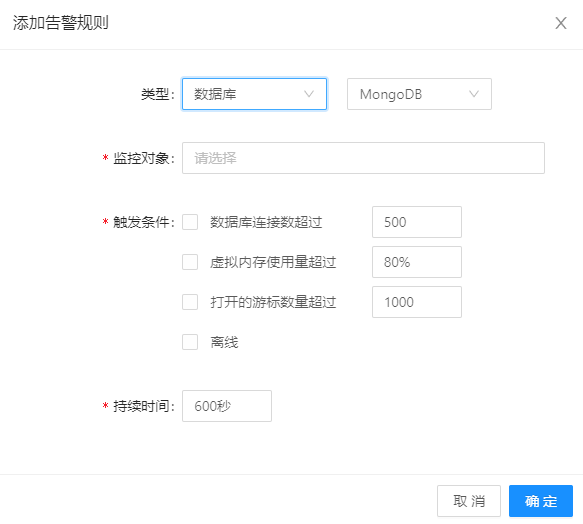Click the chevron arrow beside MongoDB

pos(474,94)
